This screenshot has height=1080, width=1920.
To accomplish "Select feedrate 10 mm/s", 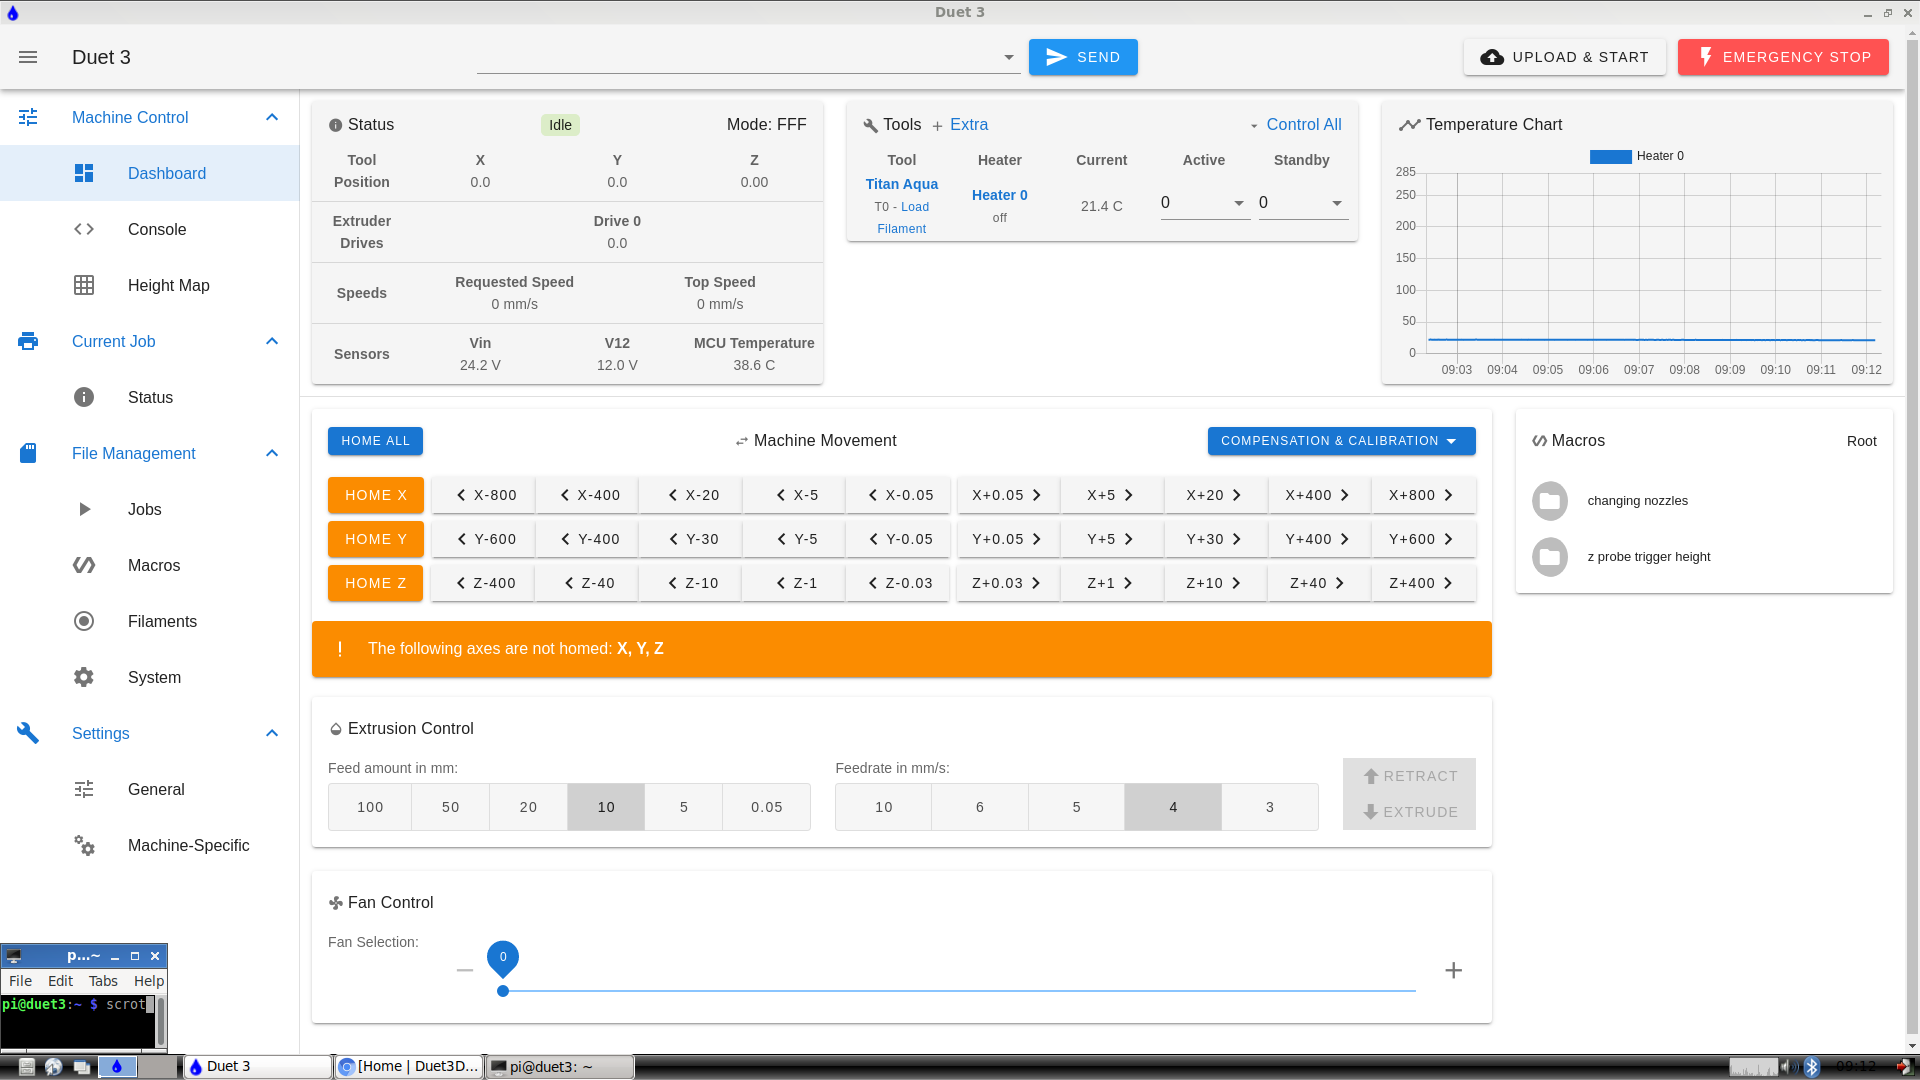I will coord(884,807).
